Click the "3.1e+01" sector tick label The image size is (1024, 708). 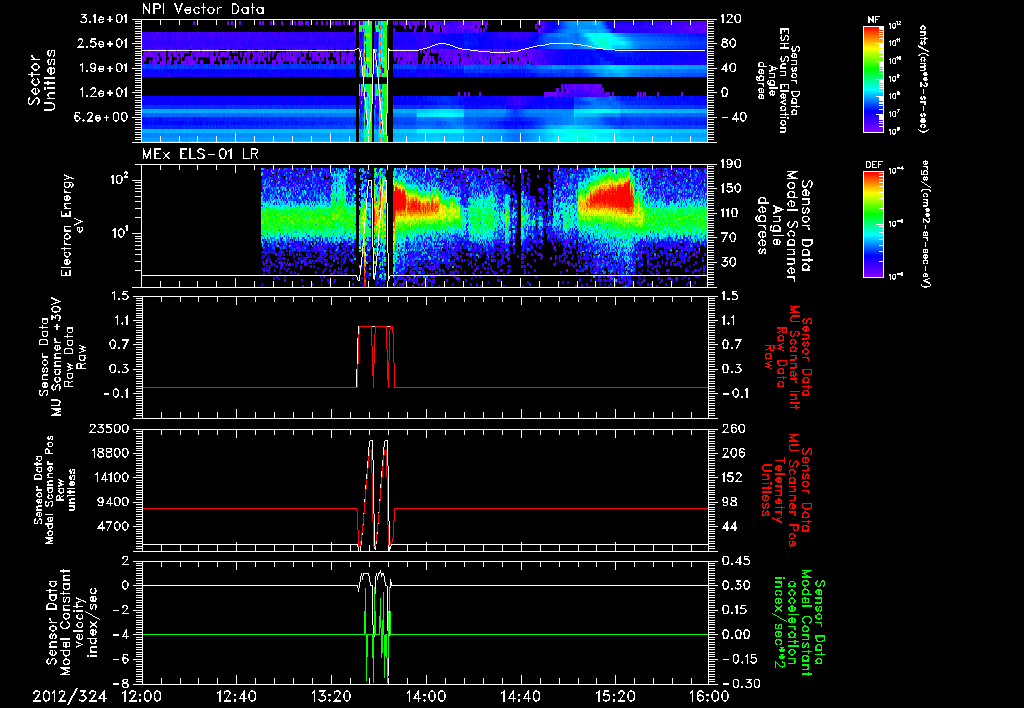click(x=106, y=20)
